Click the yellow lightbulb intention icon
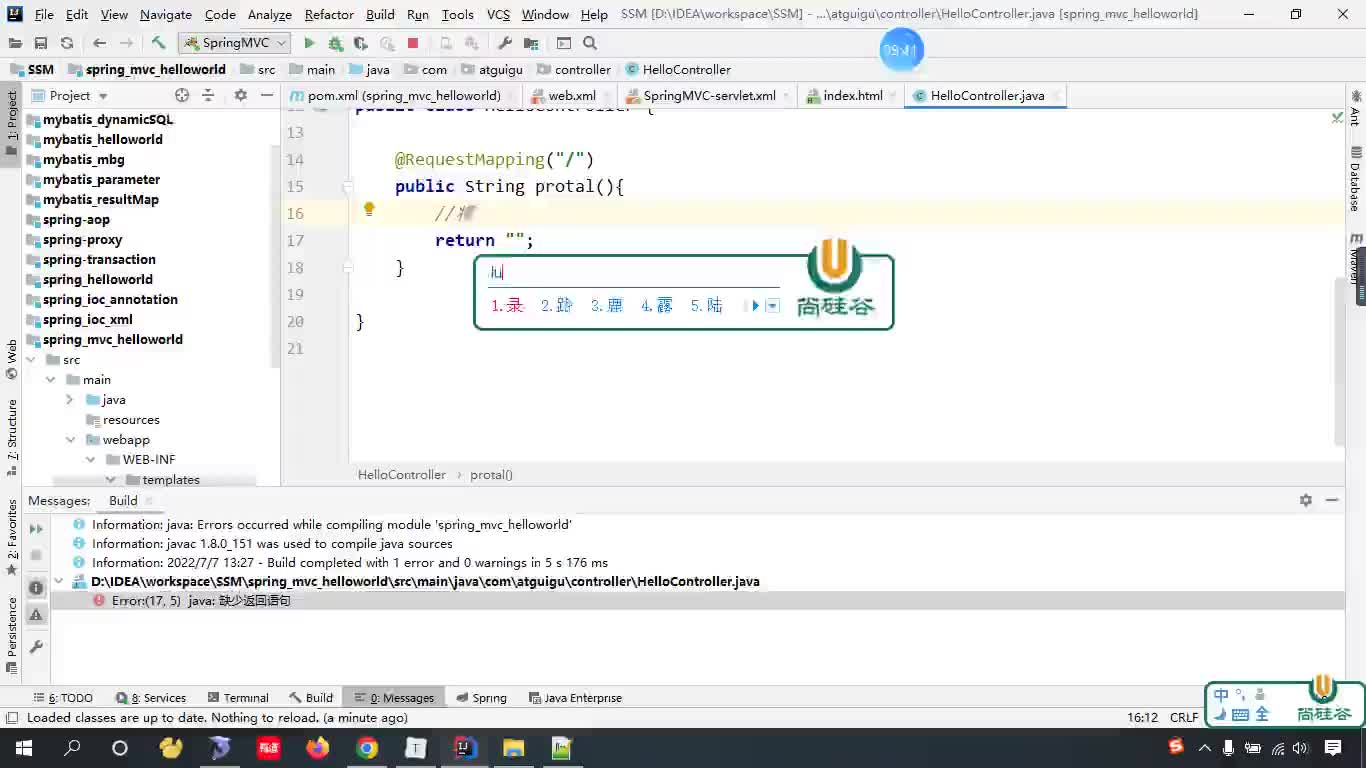Viewport: 1366px width, 768px height. pos(369,209)
